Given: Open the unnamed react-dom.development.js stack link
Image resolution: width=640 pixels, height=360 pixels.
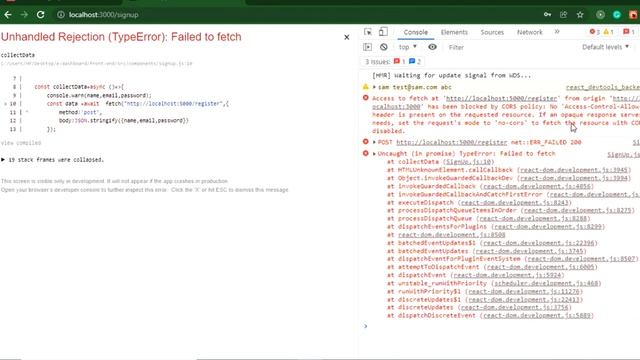Looking at the screenshot, I should [451, 235].
